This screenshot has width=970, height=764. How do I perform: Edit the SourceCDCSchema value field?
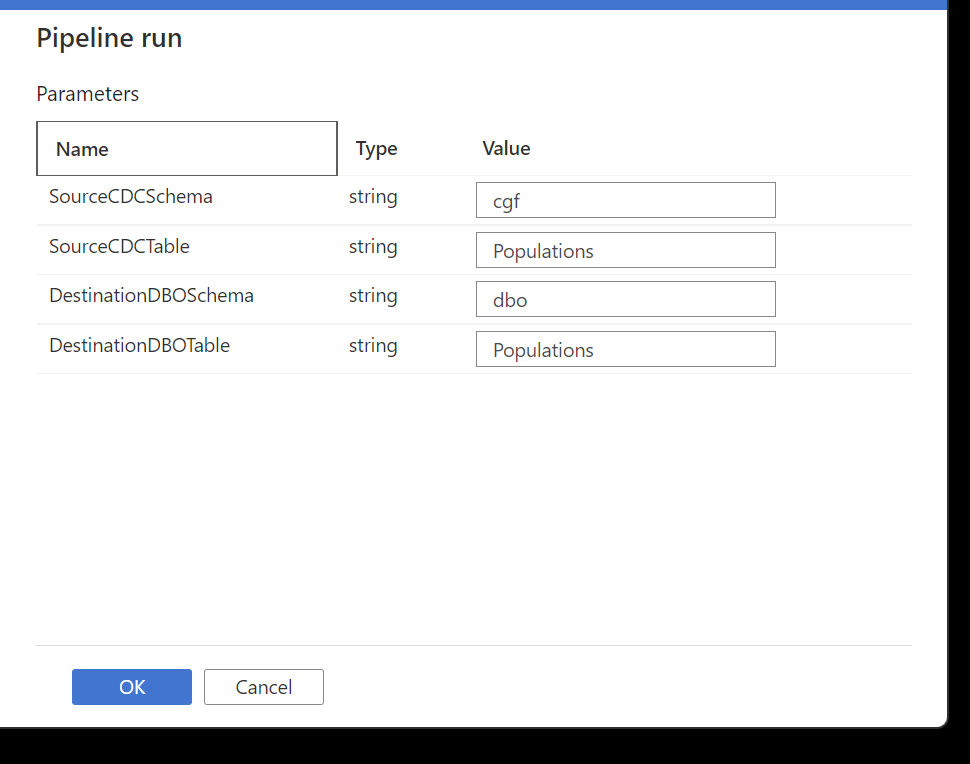(625, 200)
